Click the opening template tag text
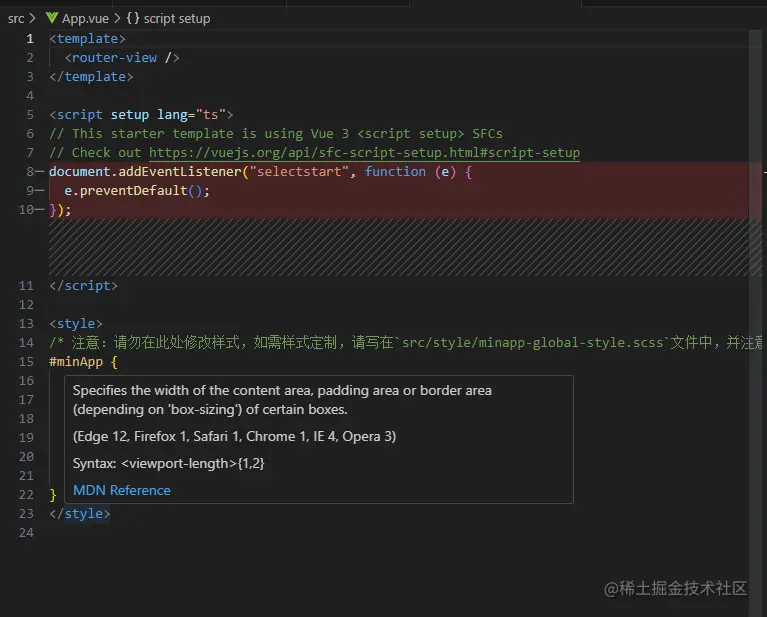Viewport: 767px width, 617px height. [x=87, y=39]
